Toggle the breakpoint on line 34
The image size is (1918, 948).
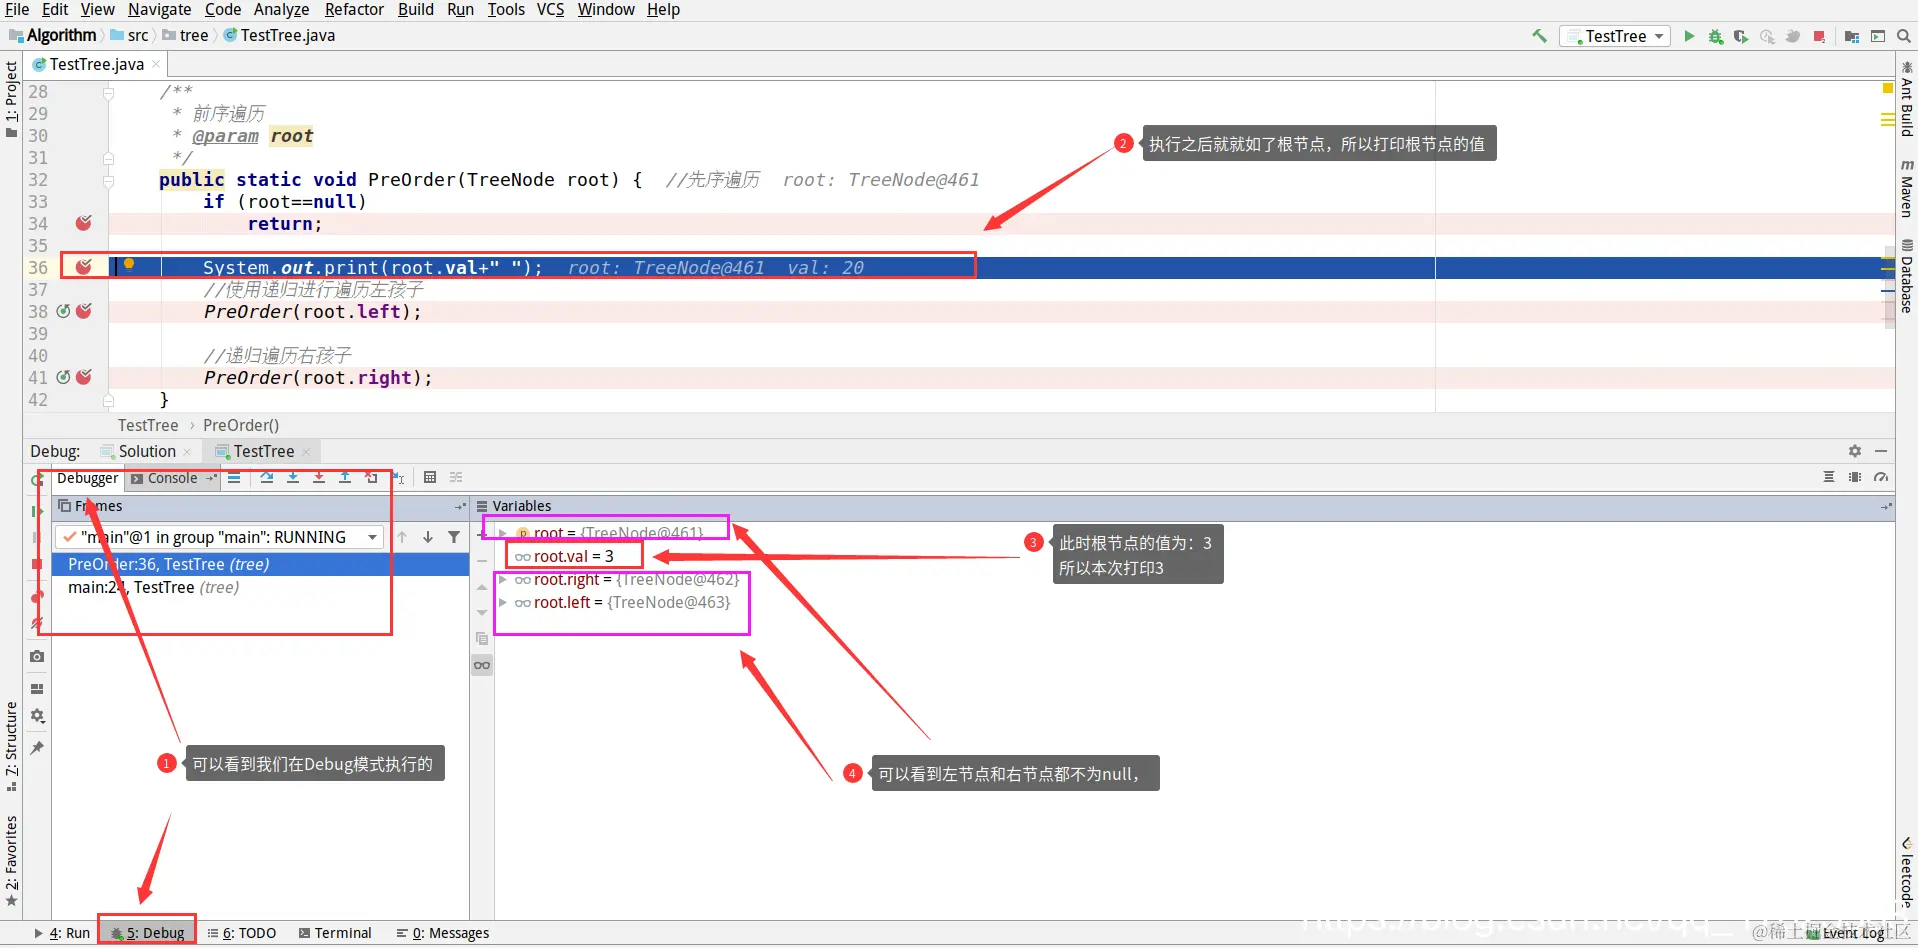(84, 223)
